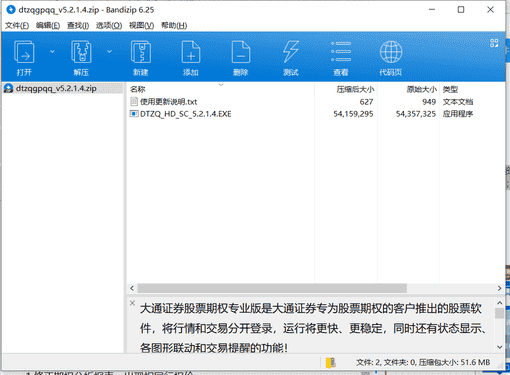The width and height of the screenshot is (510, 375).
Task: Open the 选项(O) menu
Action: (109, 25)
